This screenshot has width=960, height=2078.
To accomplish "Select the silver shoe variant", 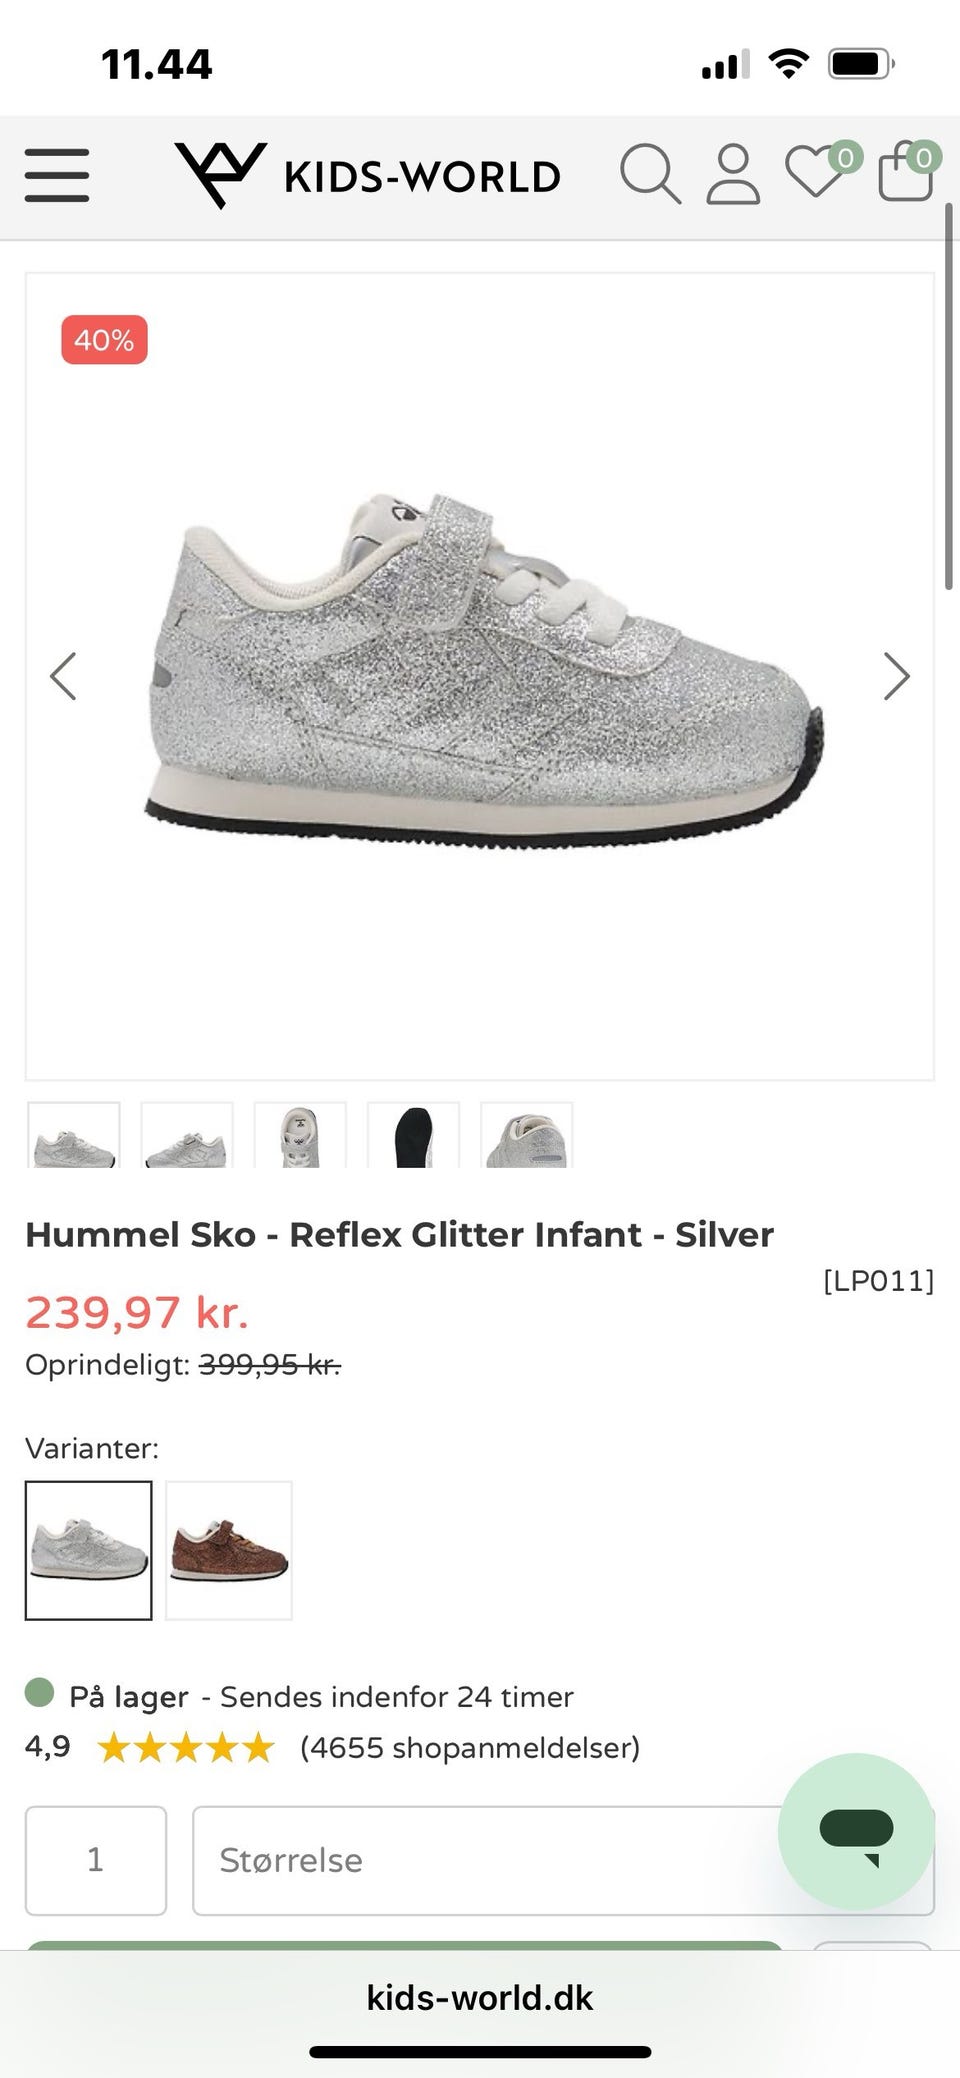I will (x=89, y=1550).
